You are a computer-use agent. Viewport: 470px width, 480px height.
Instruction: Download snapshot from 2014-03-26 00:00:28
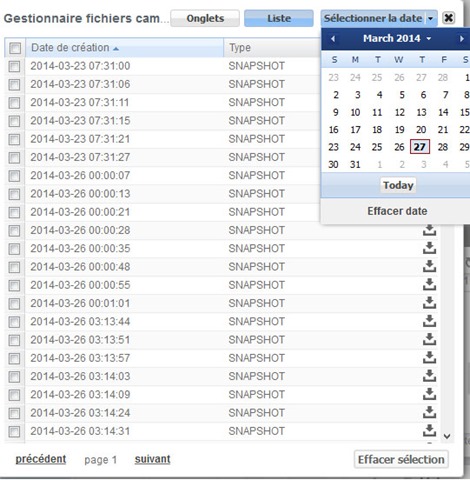tap(429, 230)
